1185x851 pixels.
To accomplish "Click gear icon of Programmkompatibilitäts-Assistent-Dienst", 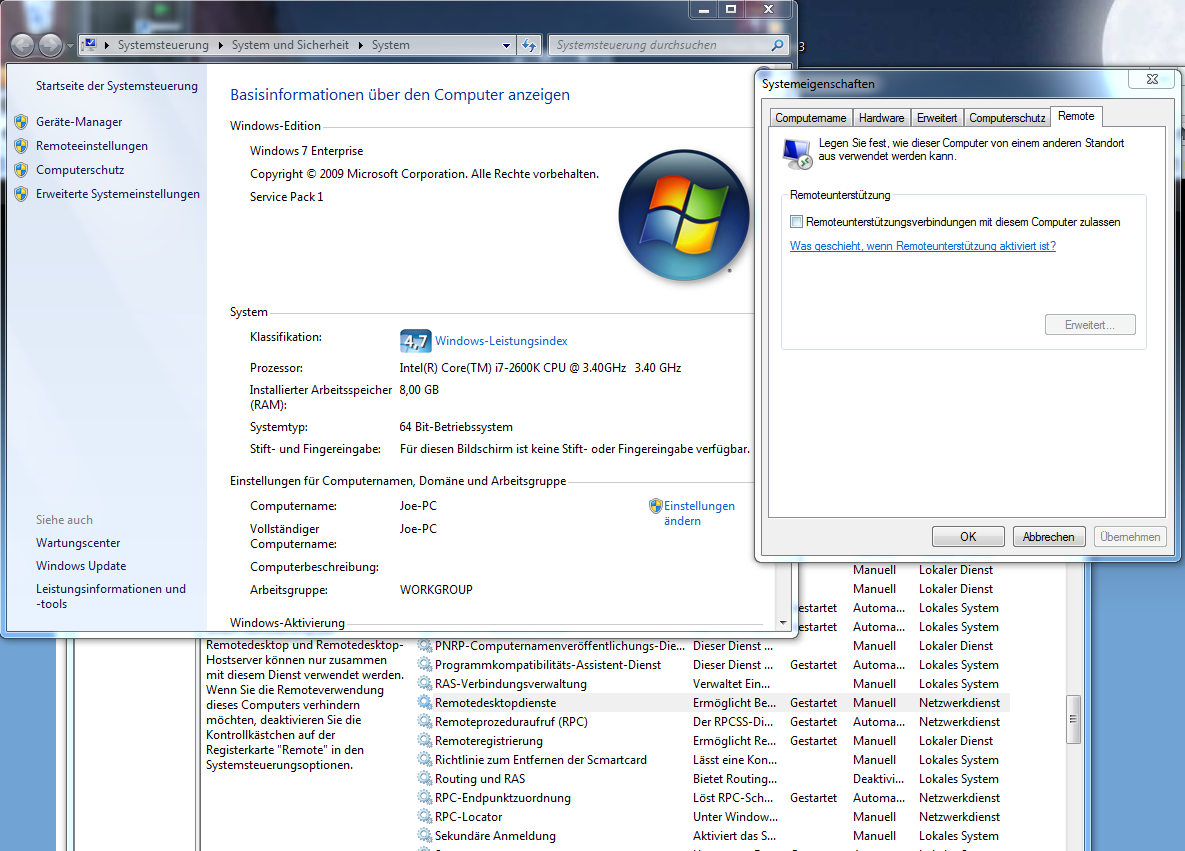I will [x=425, y=665].
